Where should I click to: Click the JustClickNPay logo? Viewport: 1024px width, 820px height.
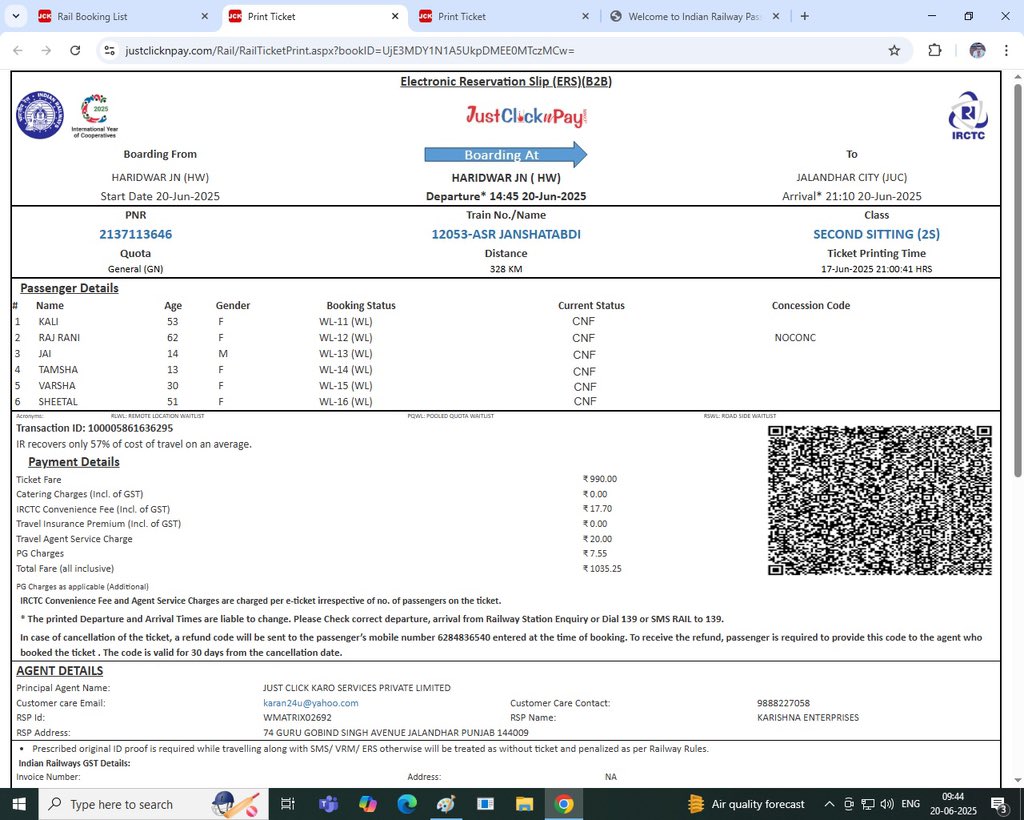(x=526, y=116)
